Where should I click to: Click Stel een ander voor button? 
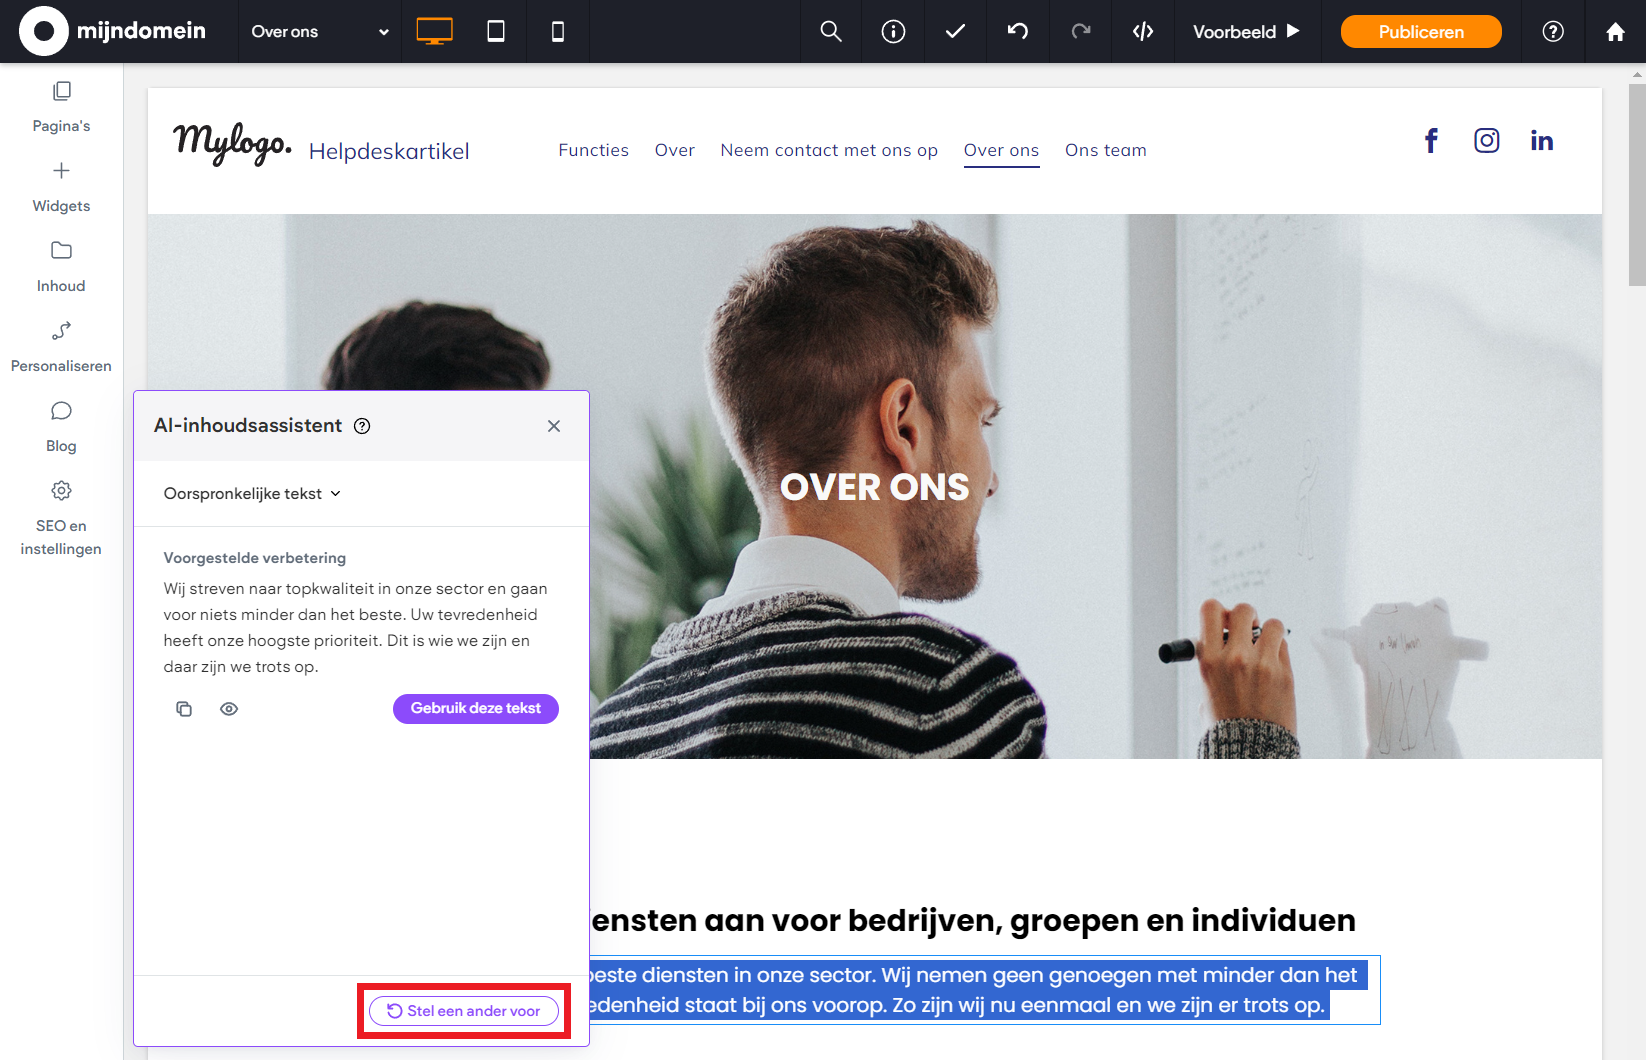pyautogui.click(x=464, y=1011)
